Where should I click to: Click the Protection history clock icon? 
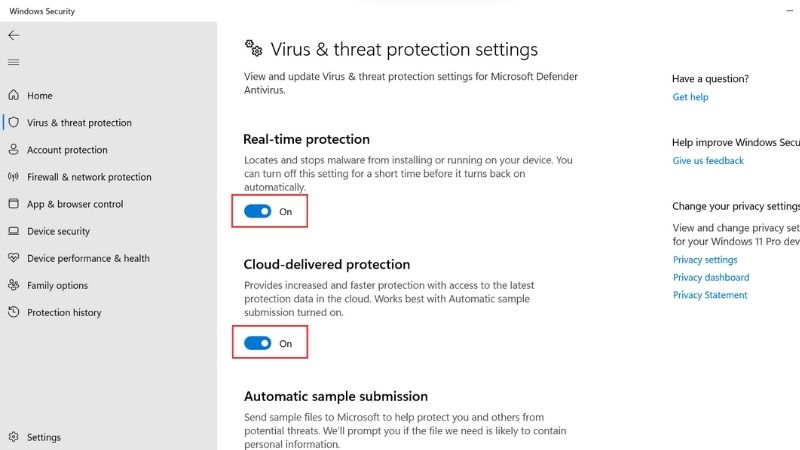pyautogui.click(x=14, y=312)
